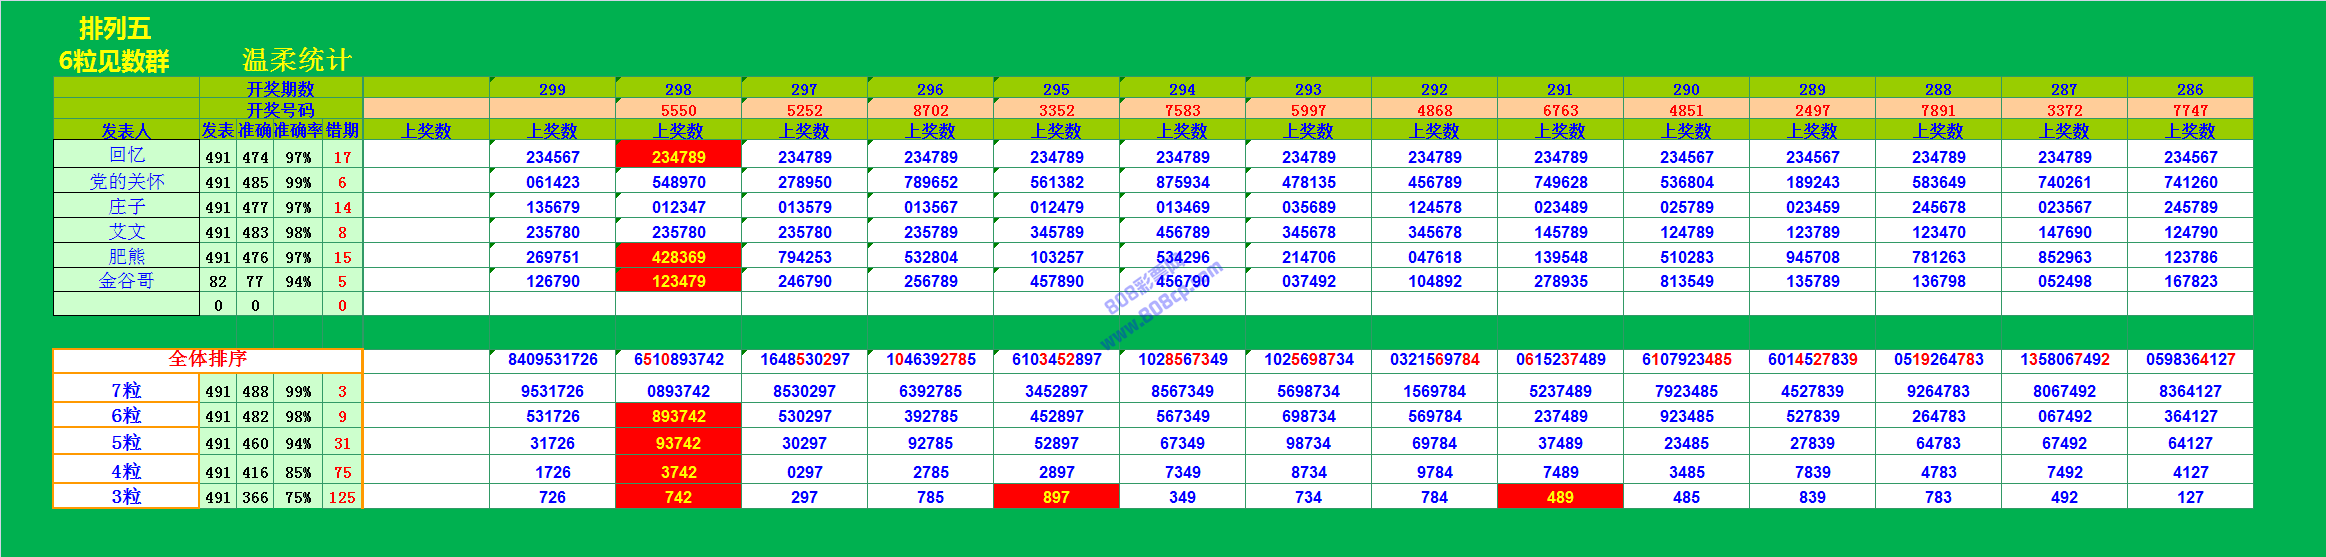Click the author name 回忆
Viewport: 2326px width, 557px height.
click(126, 155)
